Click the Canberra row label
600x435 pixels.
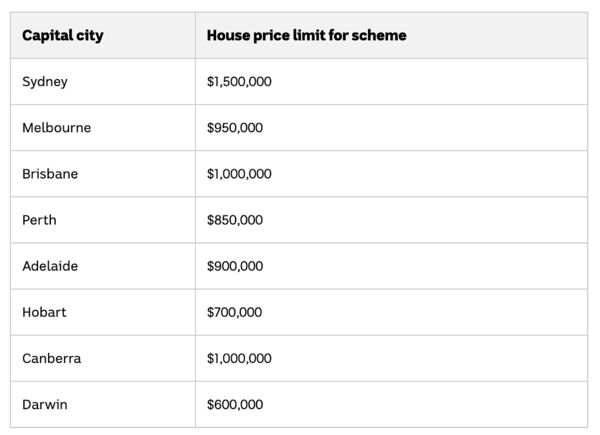52,358
